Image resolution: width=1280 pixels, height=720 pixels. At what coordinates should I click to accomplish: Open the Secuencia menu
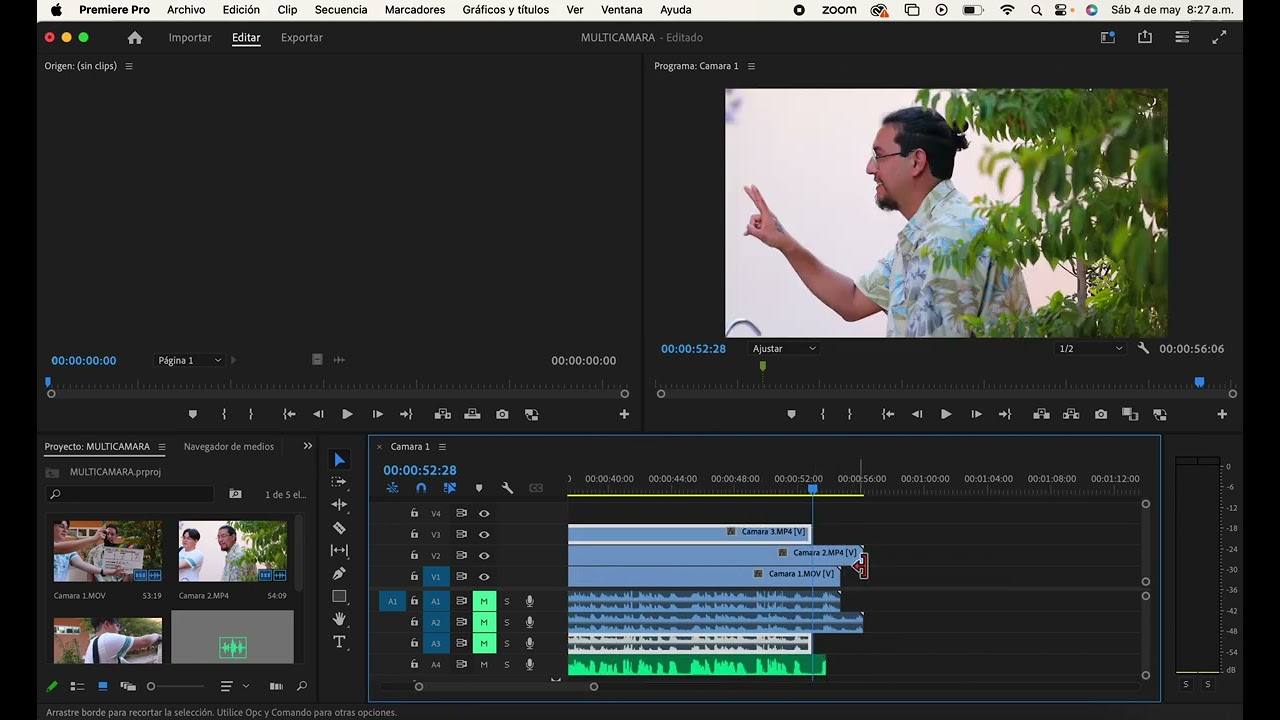click(340, 10)
